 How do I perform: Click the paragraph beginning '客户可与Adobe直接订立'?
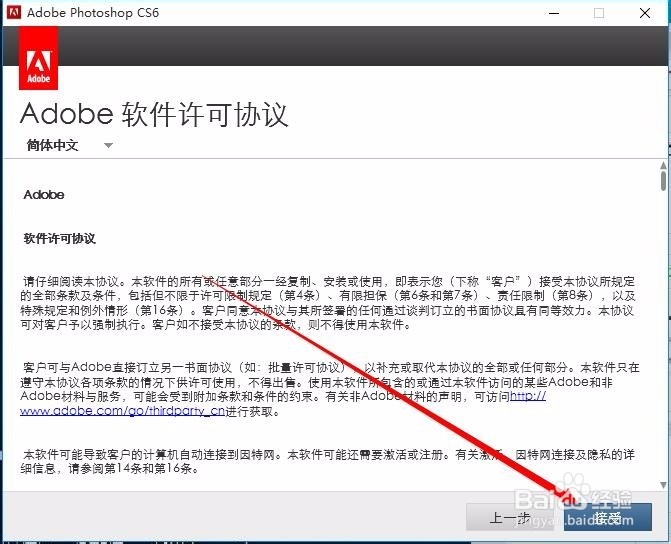click(330, 389)
